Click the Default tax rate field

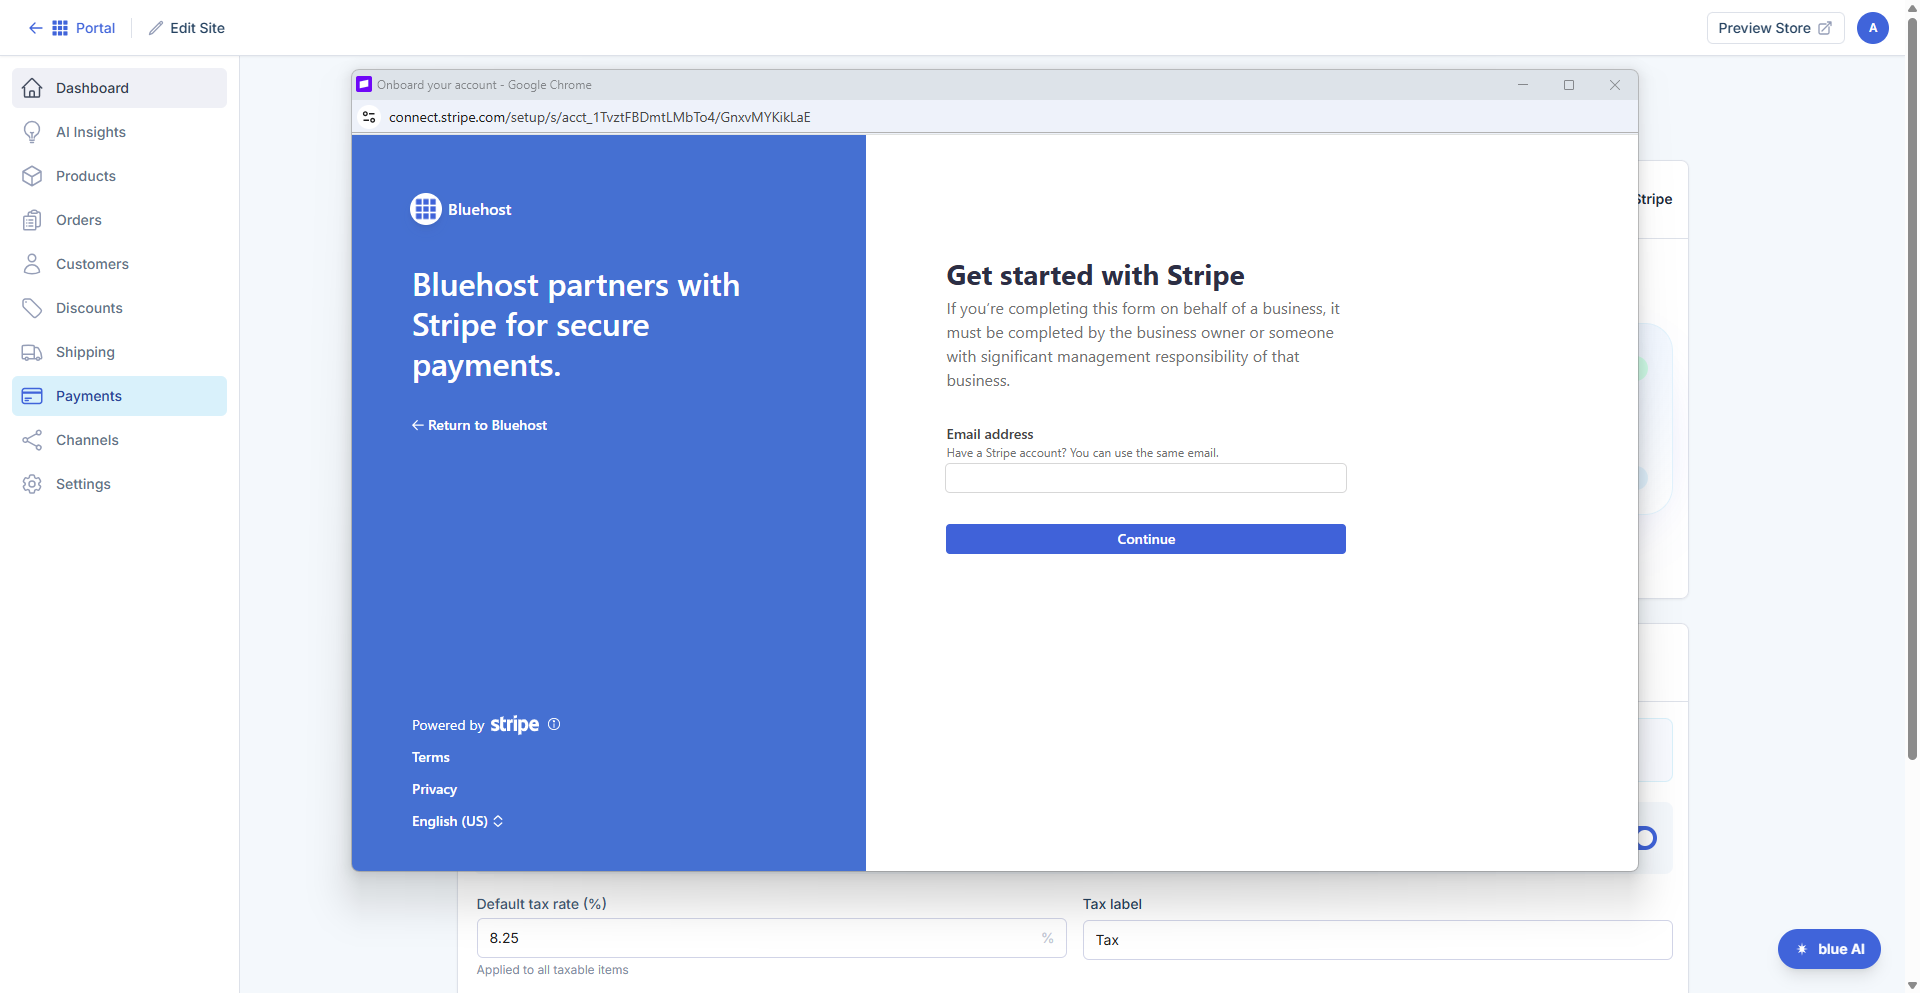[x=771, y=938]
